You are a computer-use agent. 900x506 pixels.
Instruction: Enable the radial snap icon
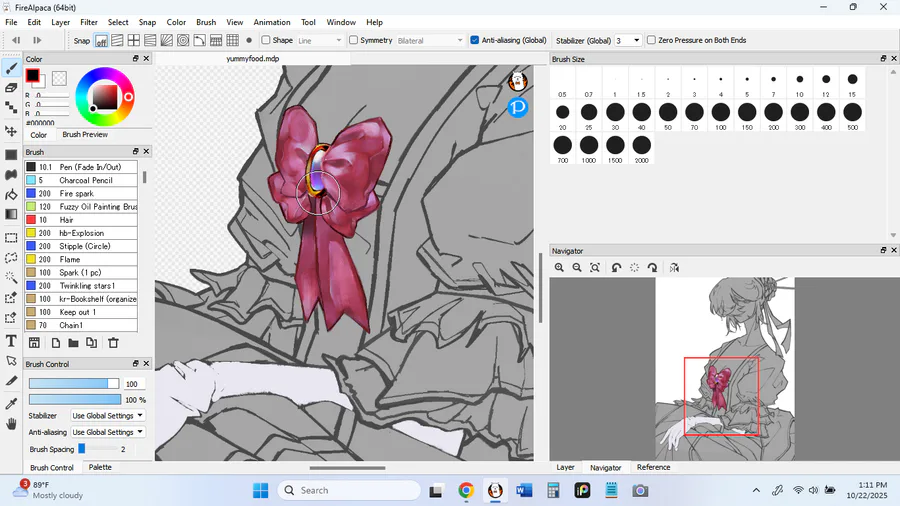click(166, 40)
